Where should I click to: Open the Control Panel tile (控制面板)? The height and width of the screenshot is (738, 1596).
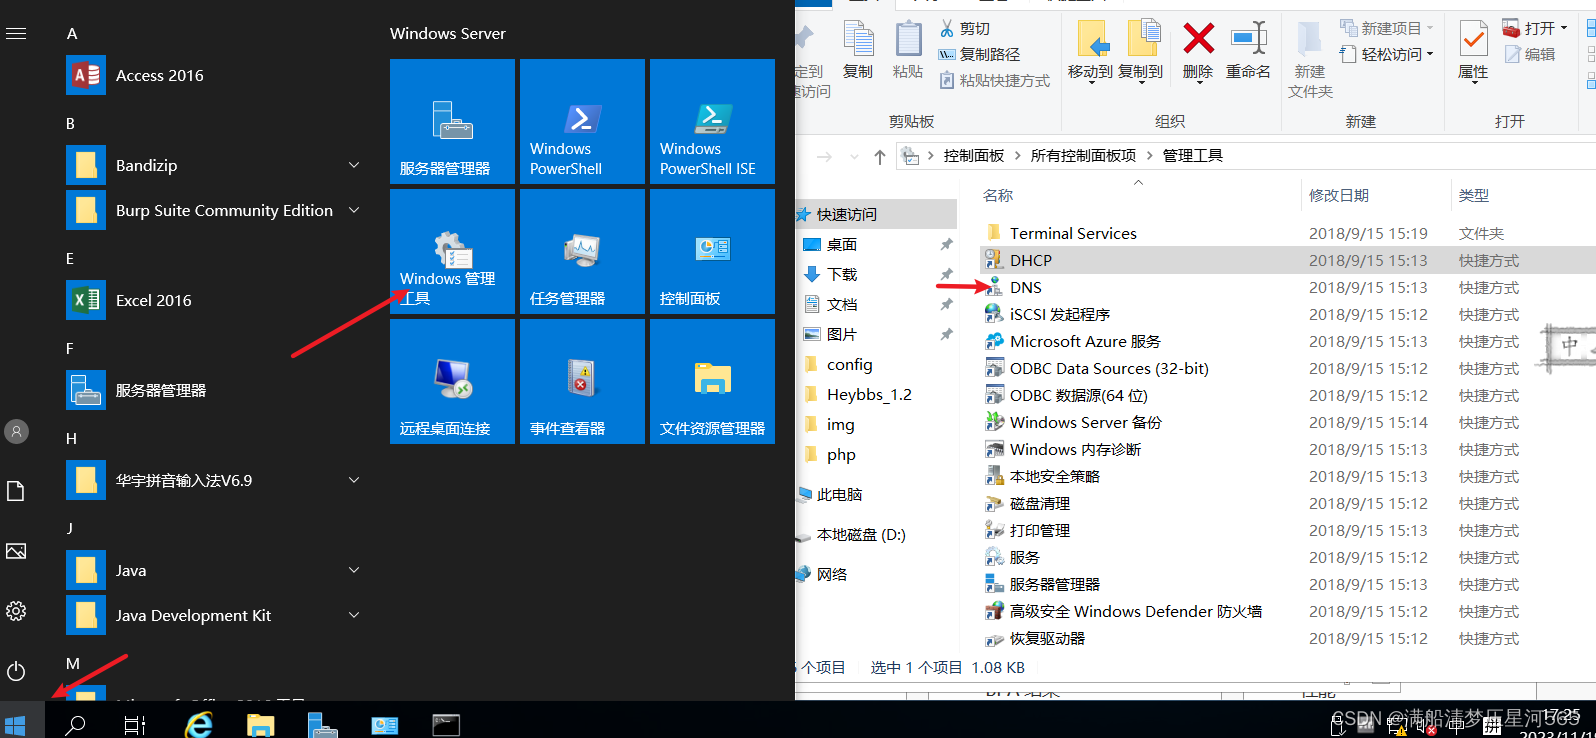click(712, 251)
